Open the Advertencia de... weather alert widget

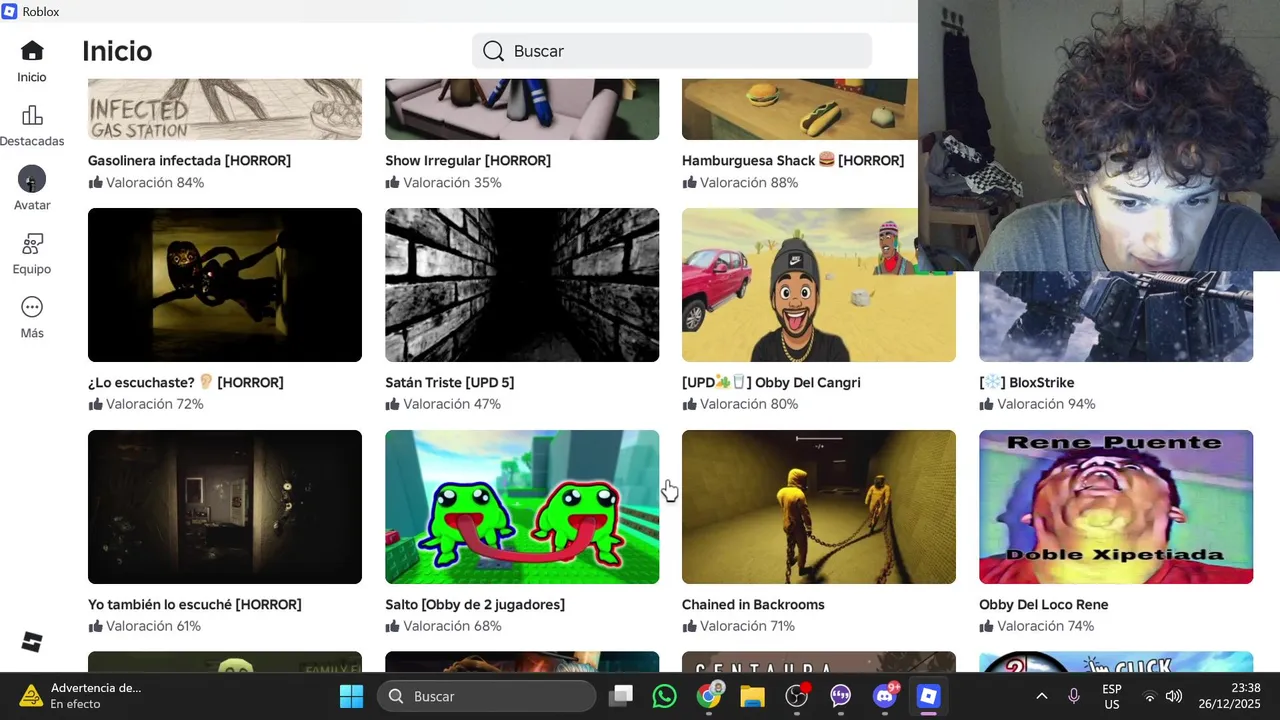click(x=80, y=696)
